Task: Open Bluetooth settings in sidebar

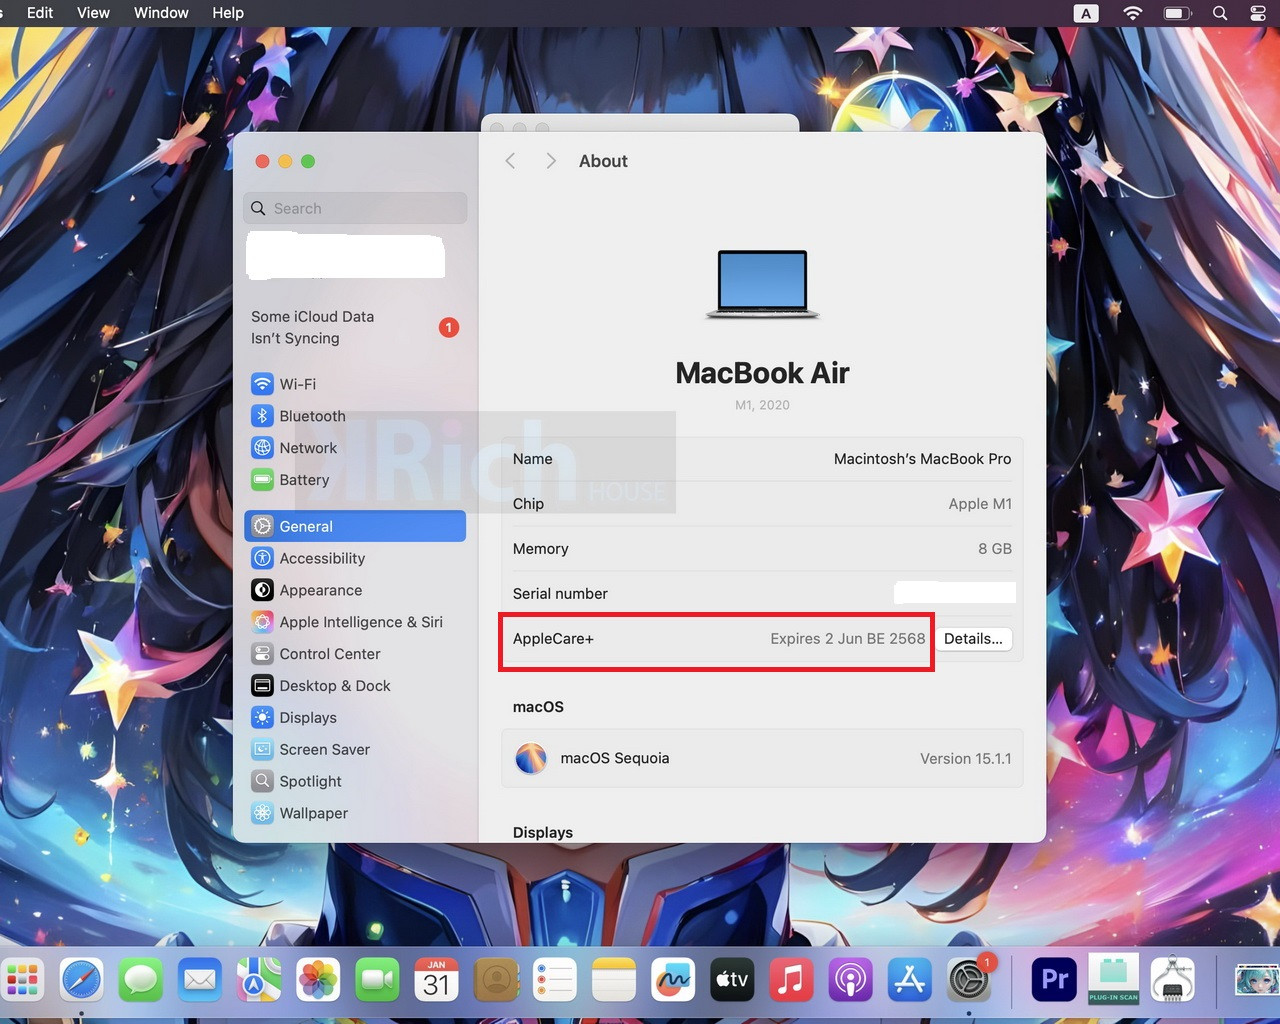Action: tap(355, 416)
